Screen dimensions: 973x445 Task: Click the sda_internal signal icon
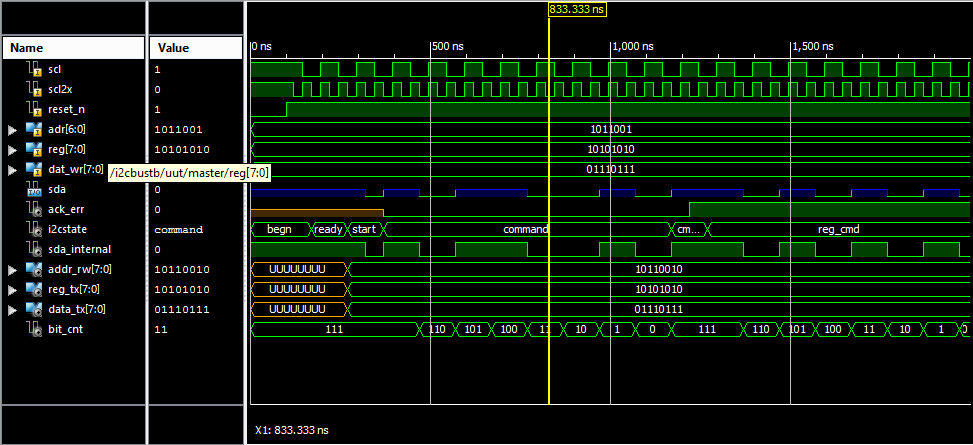[x=35, y=249]
